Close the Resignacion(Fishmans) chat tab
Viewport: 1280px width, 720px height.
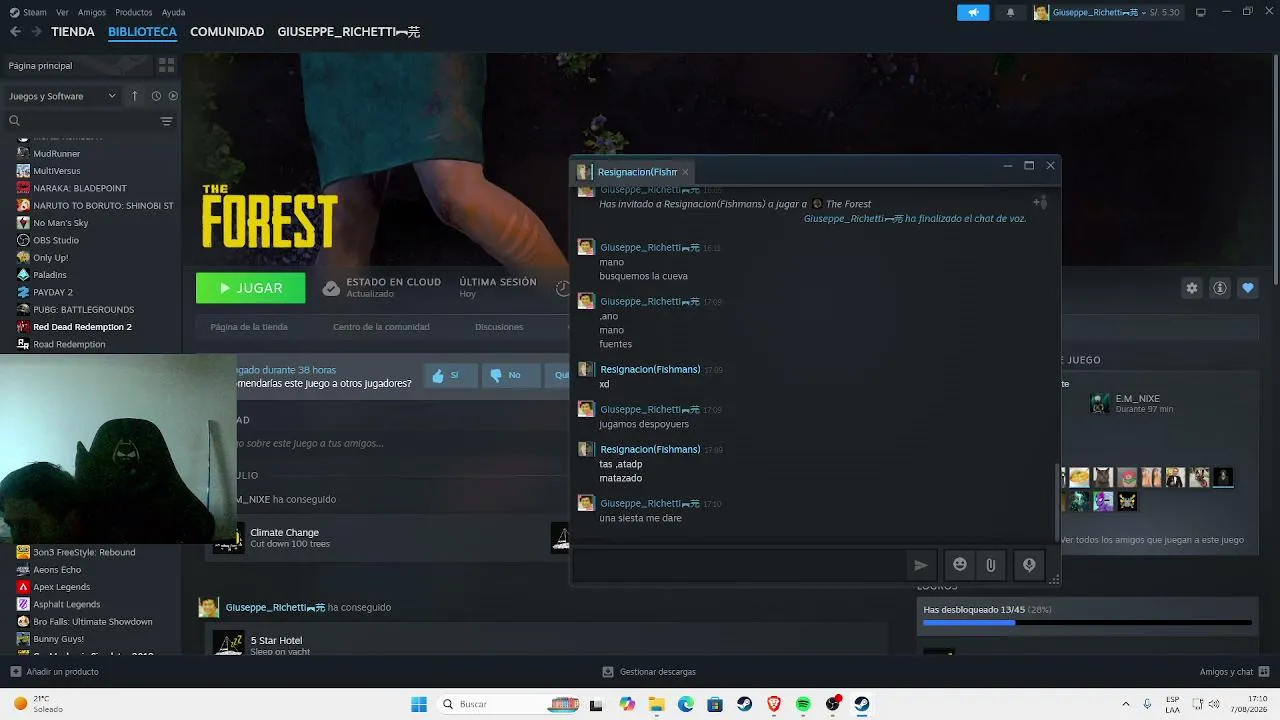685,172
